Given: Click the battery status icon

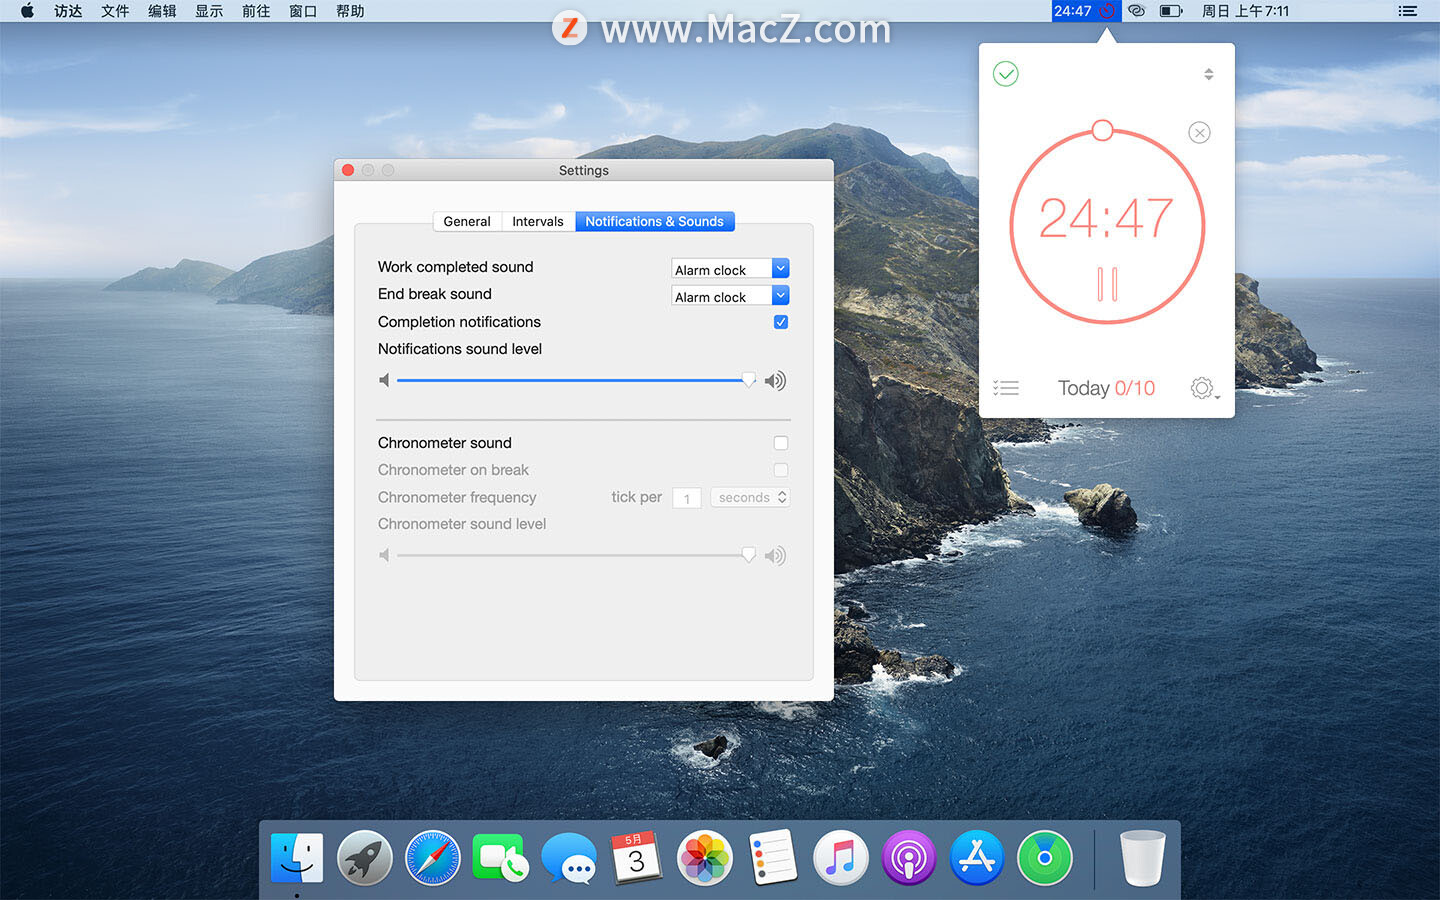Looking at the screenshot, I should pos(1171,11).
